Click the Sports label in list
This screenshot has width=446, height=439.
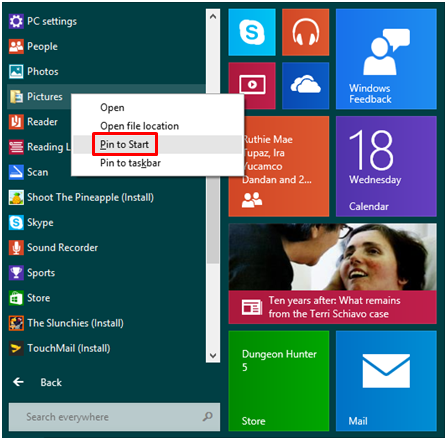click(x=41, y=273)
